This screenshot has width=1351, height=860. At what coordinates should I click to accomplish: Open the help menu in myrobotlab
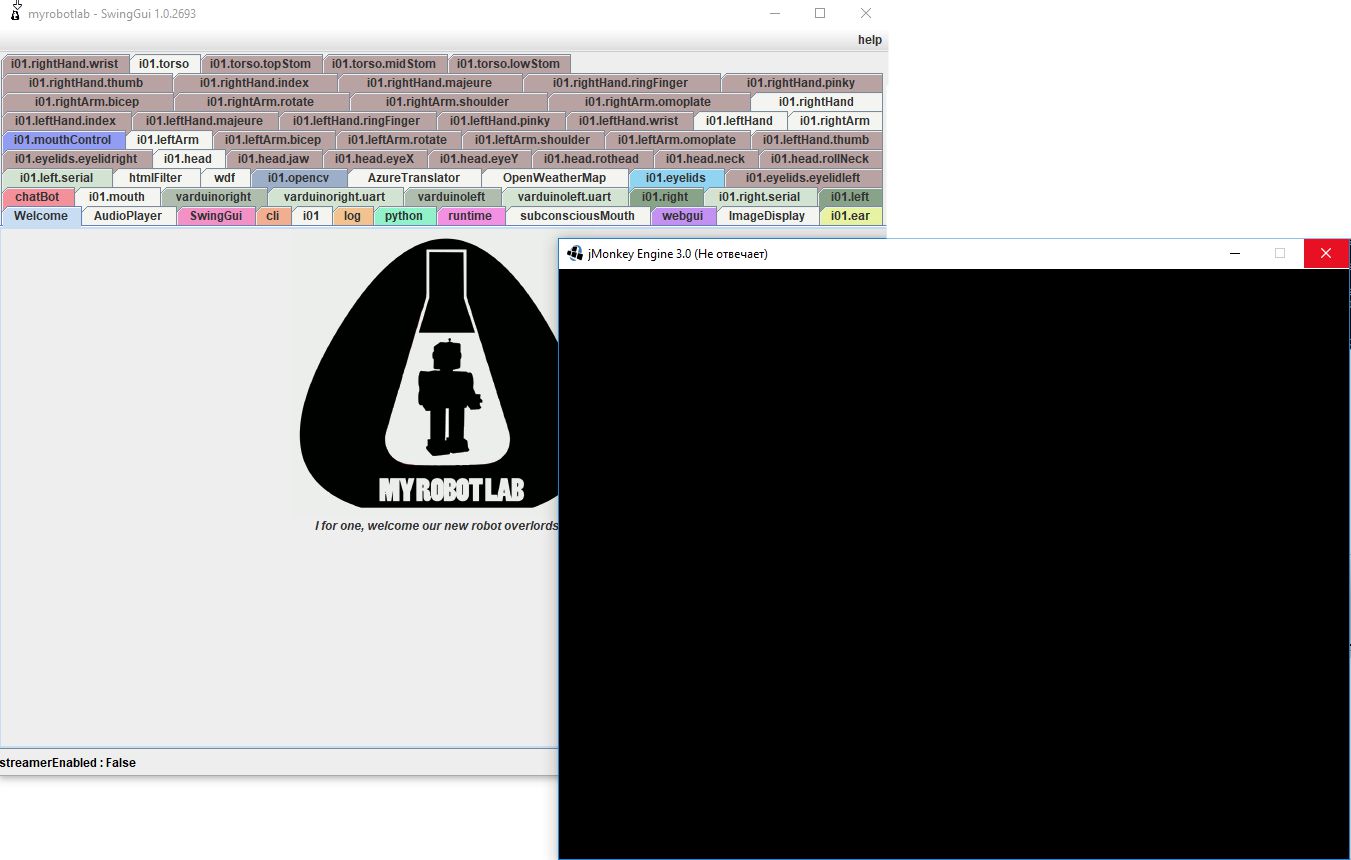click(x=869, y=40)
